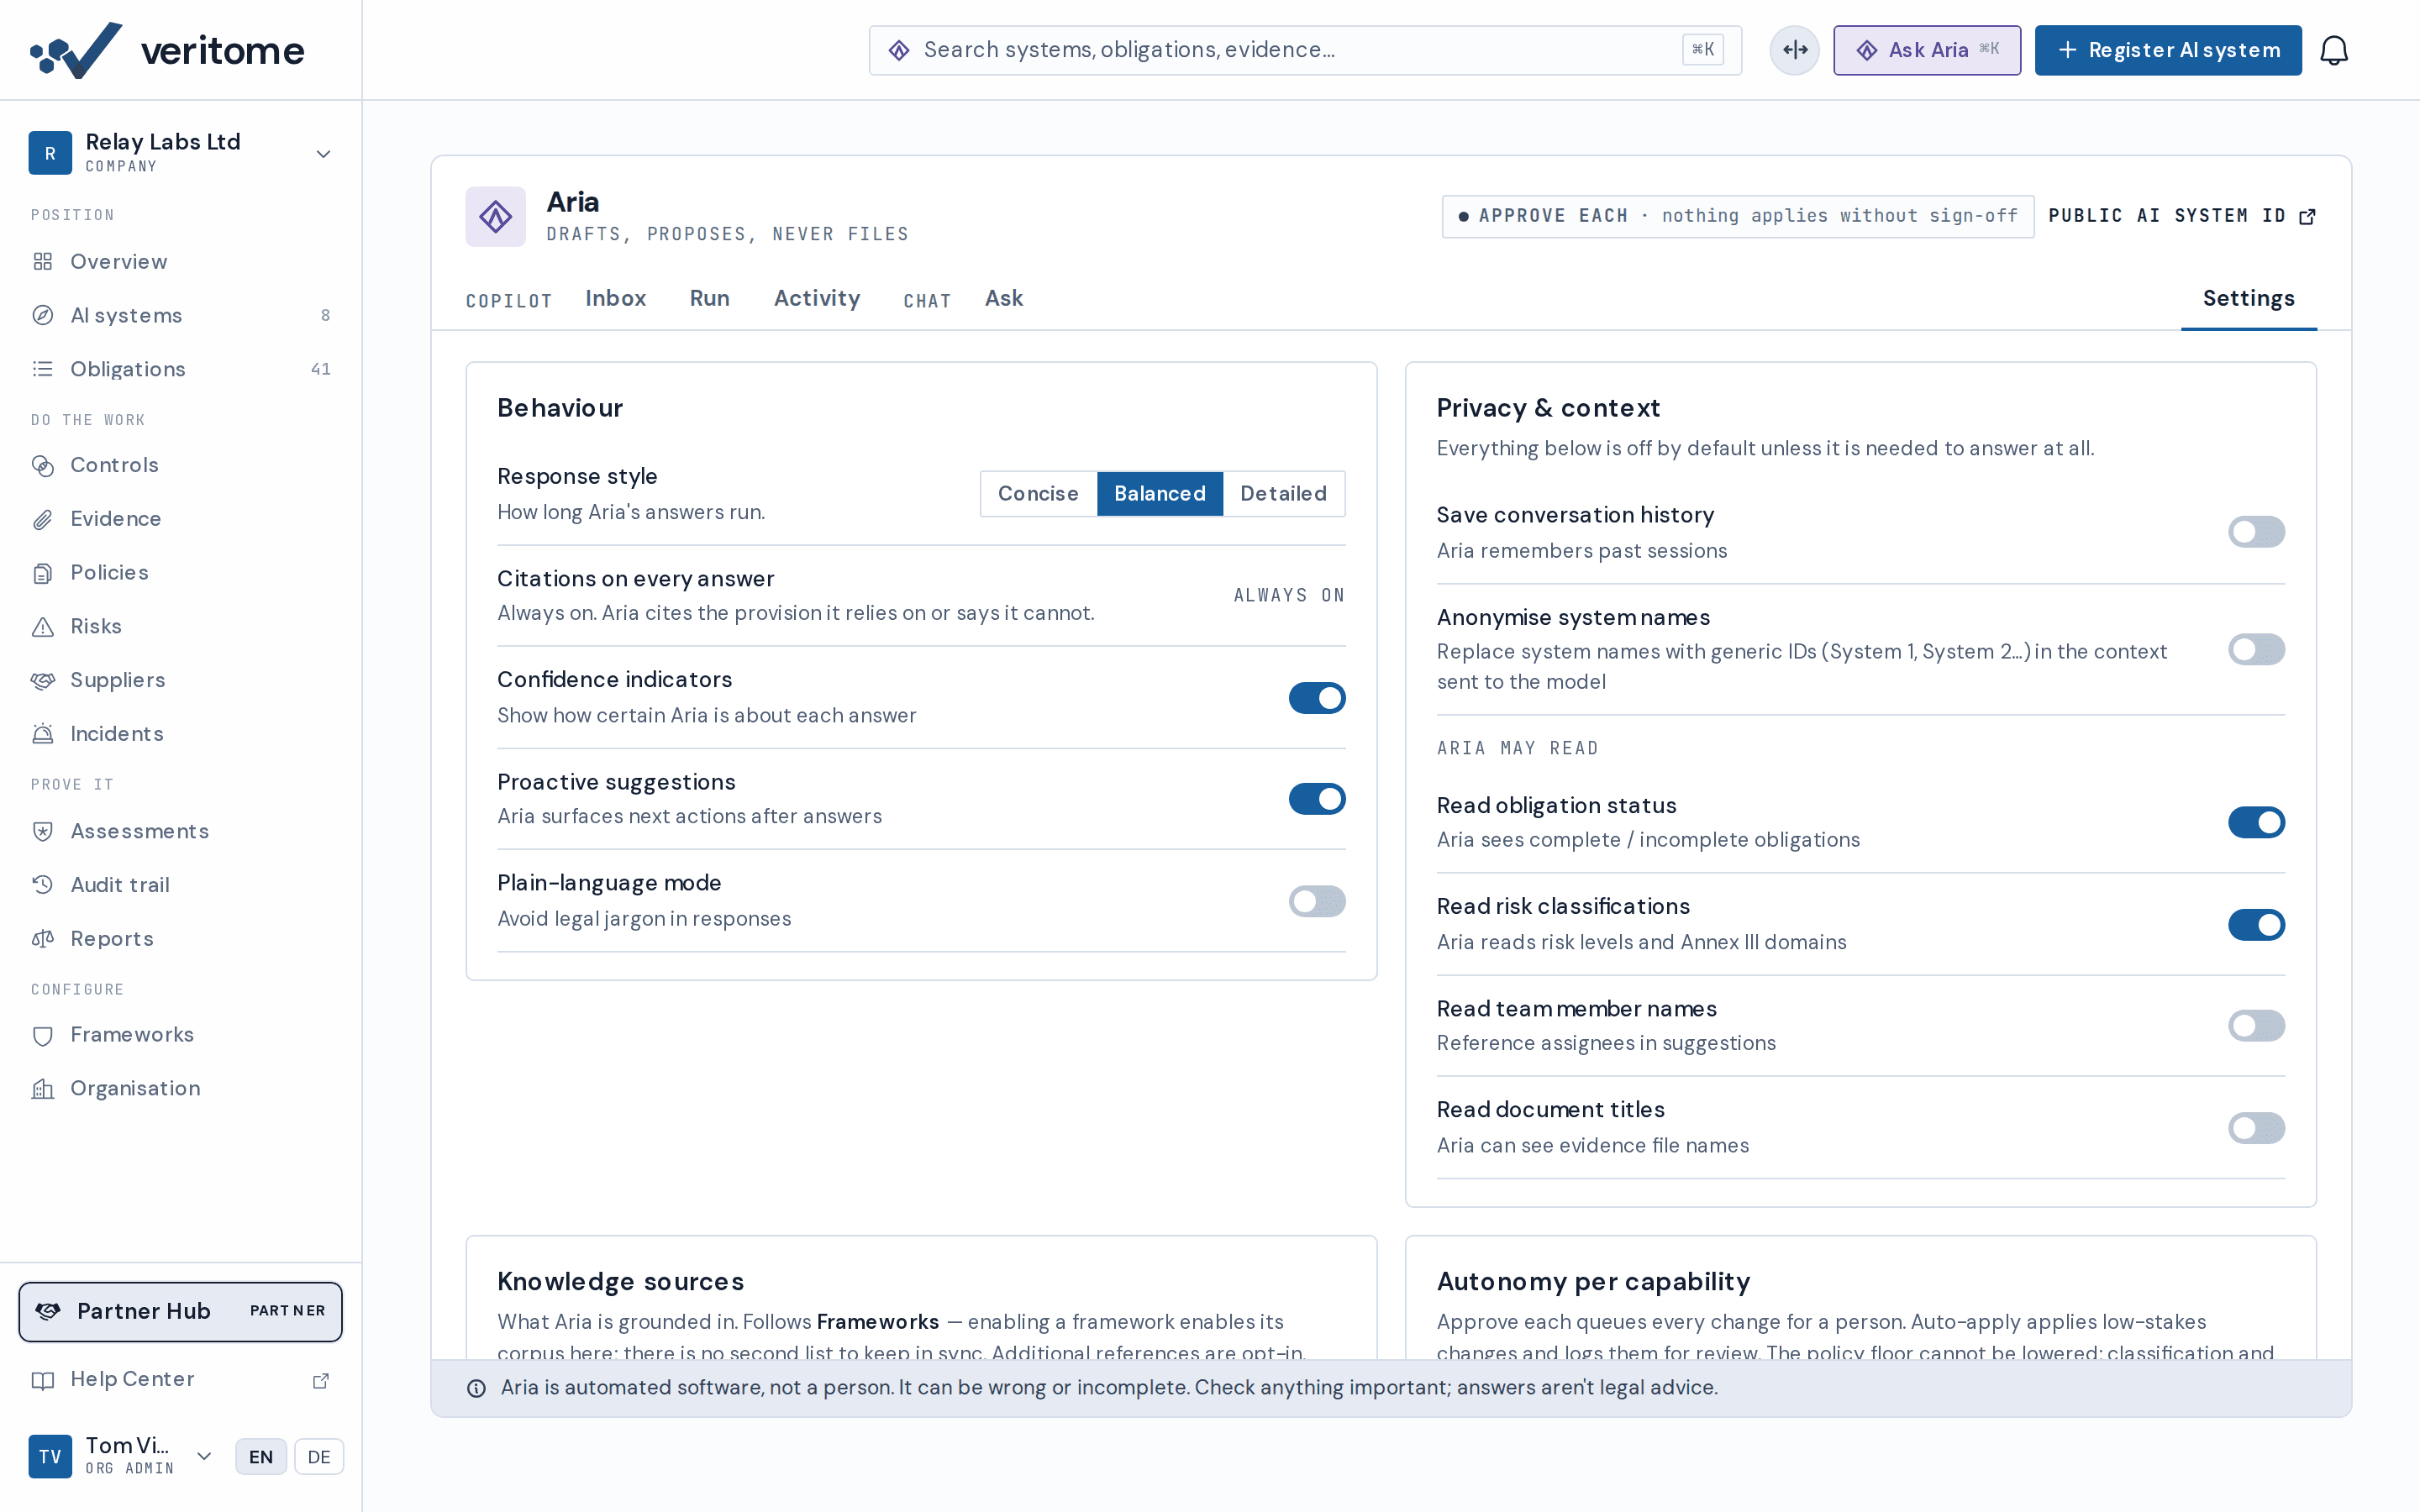Open Organisation building icon
This screenshot has height=1512, width=2420.
43,1089
